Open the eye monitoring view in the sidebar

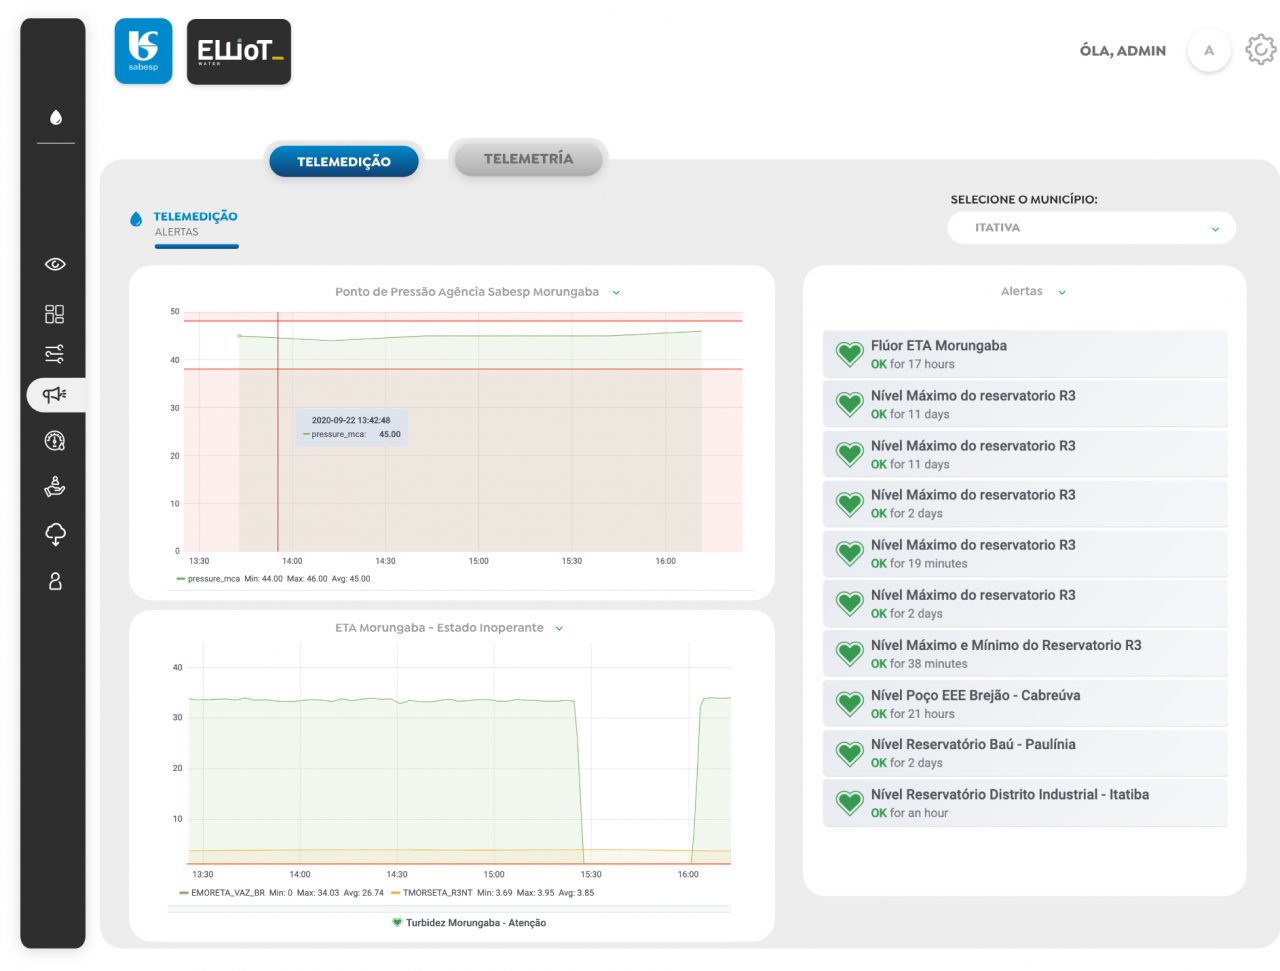(54, 265)
